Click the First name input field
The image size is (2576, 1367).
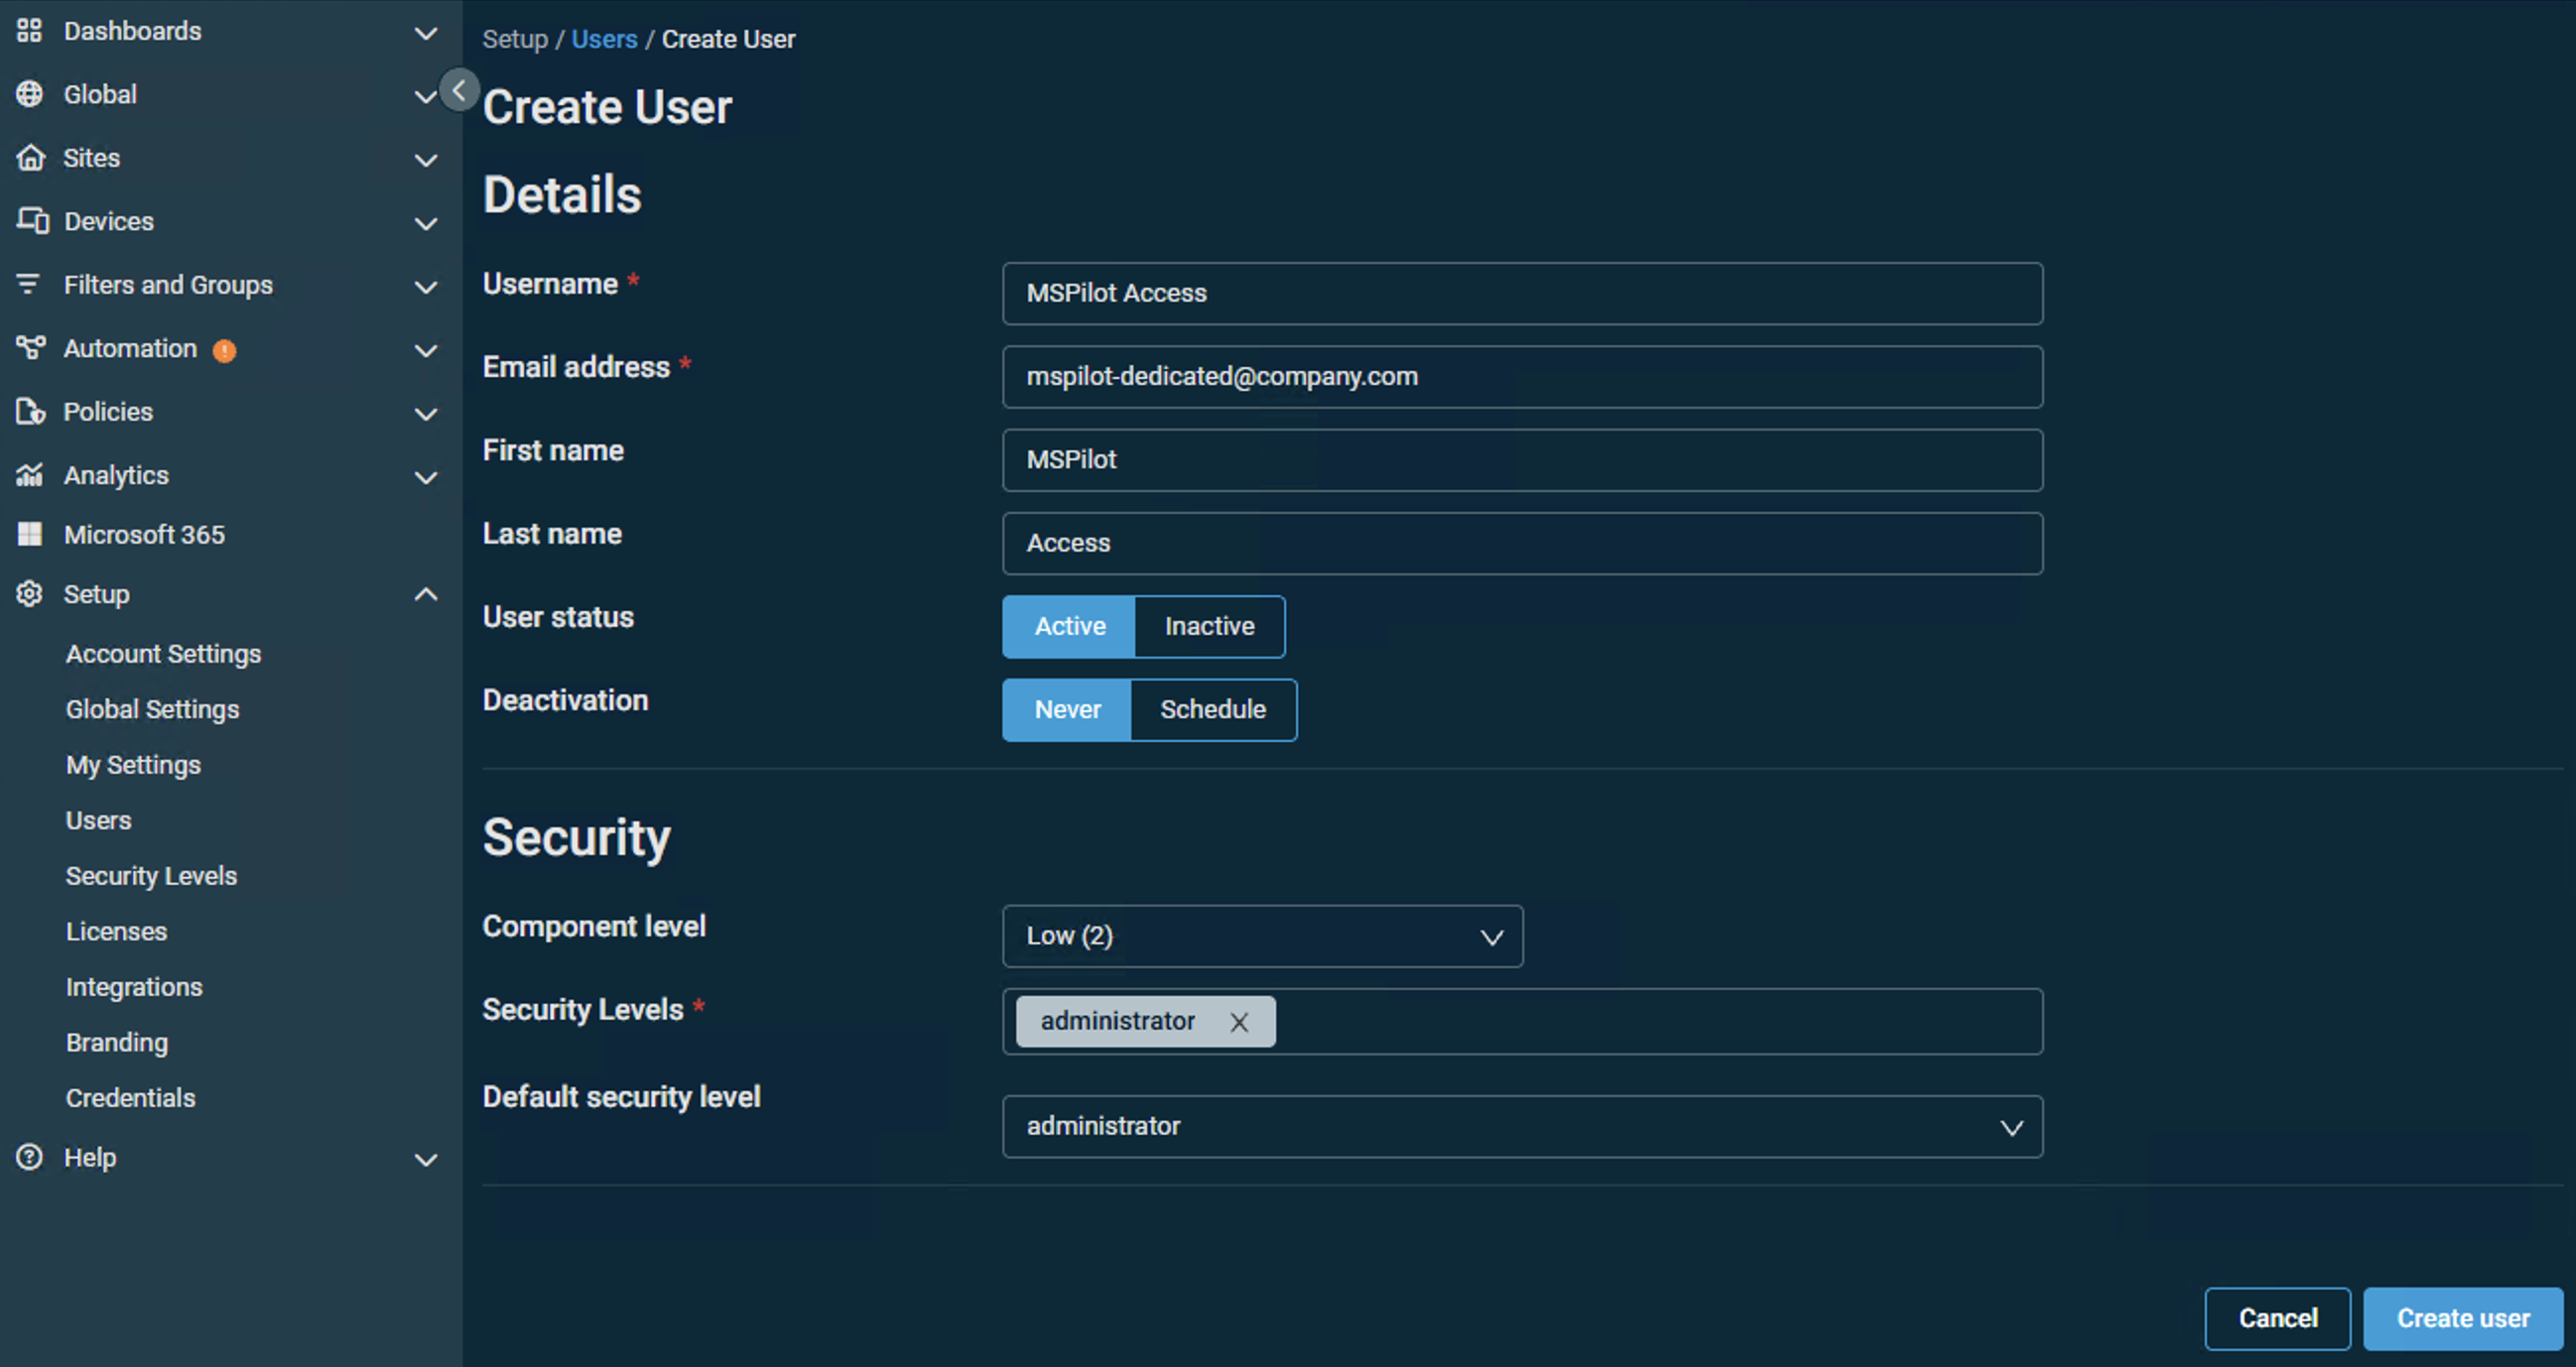(x=1522, y=461)
